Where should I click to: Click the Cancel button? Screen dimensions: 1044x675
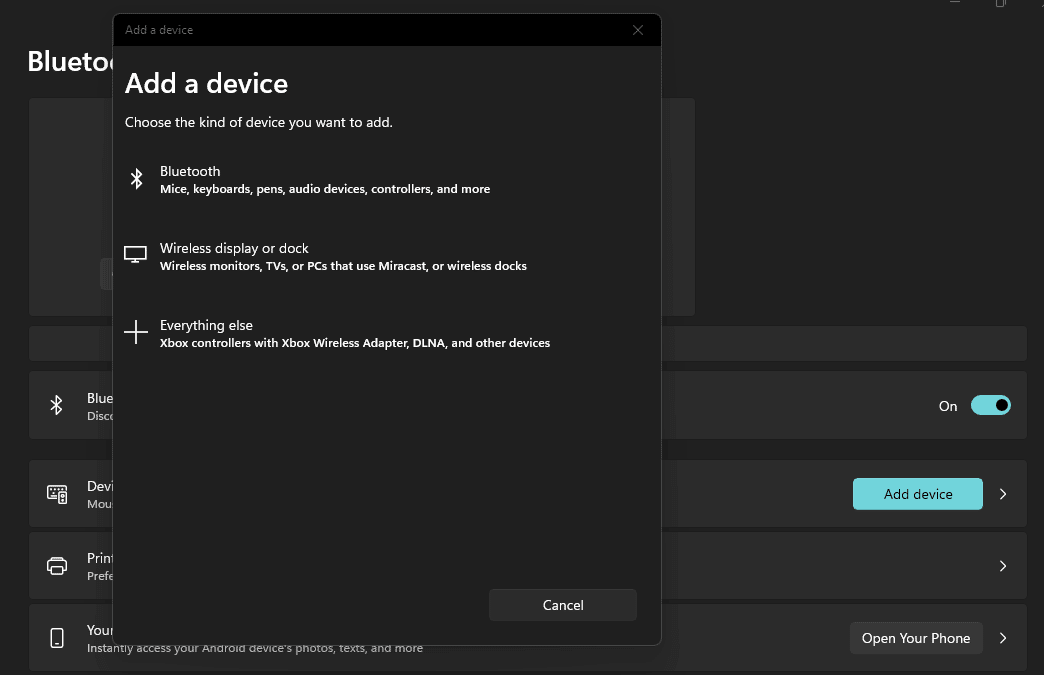click(x=562, y=604)
